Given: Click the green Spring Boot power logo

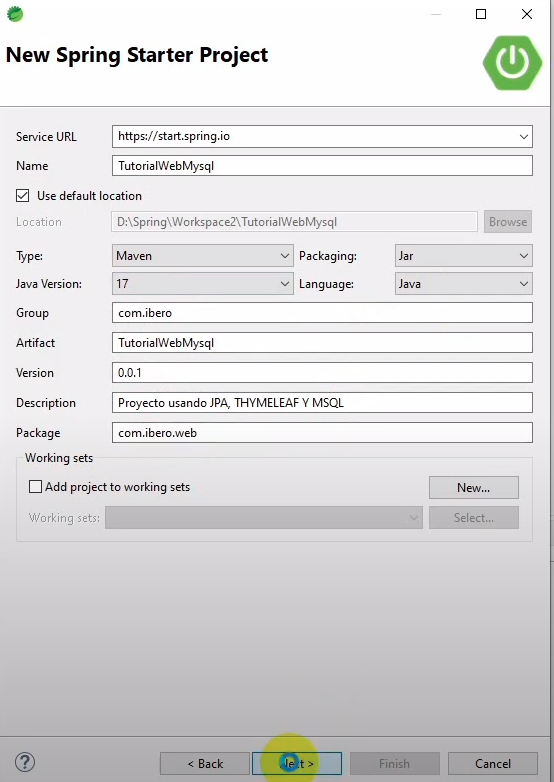Looking at the screenshot, I should [513, 63].
